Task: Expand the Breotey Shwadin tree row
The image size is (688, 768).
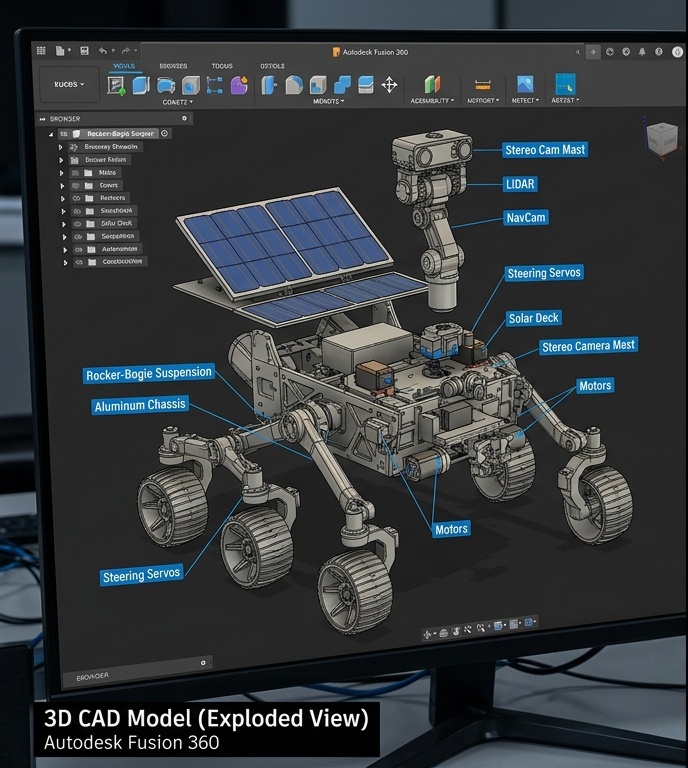Action: (x=60, y=147)
